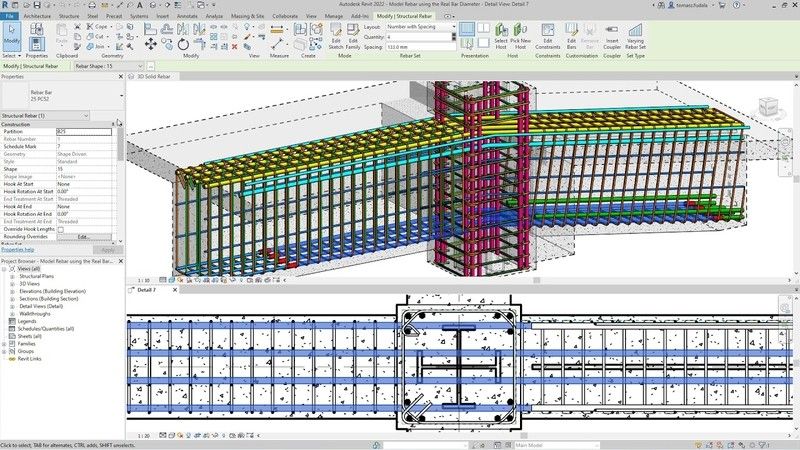Open the Edit Constraints tool
Viewport: 800px width, 450px height.
[547, 36]
